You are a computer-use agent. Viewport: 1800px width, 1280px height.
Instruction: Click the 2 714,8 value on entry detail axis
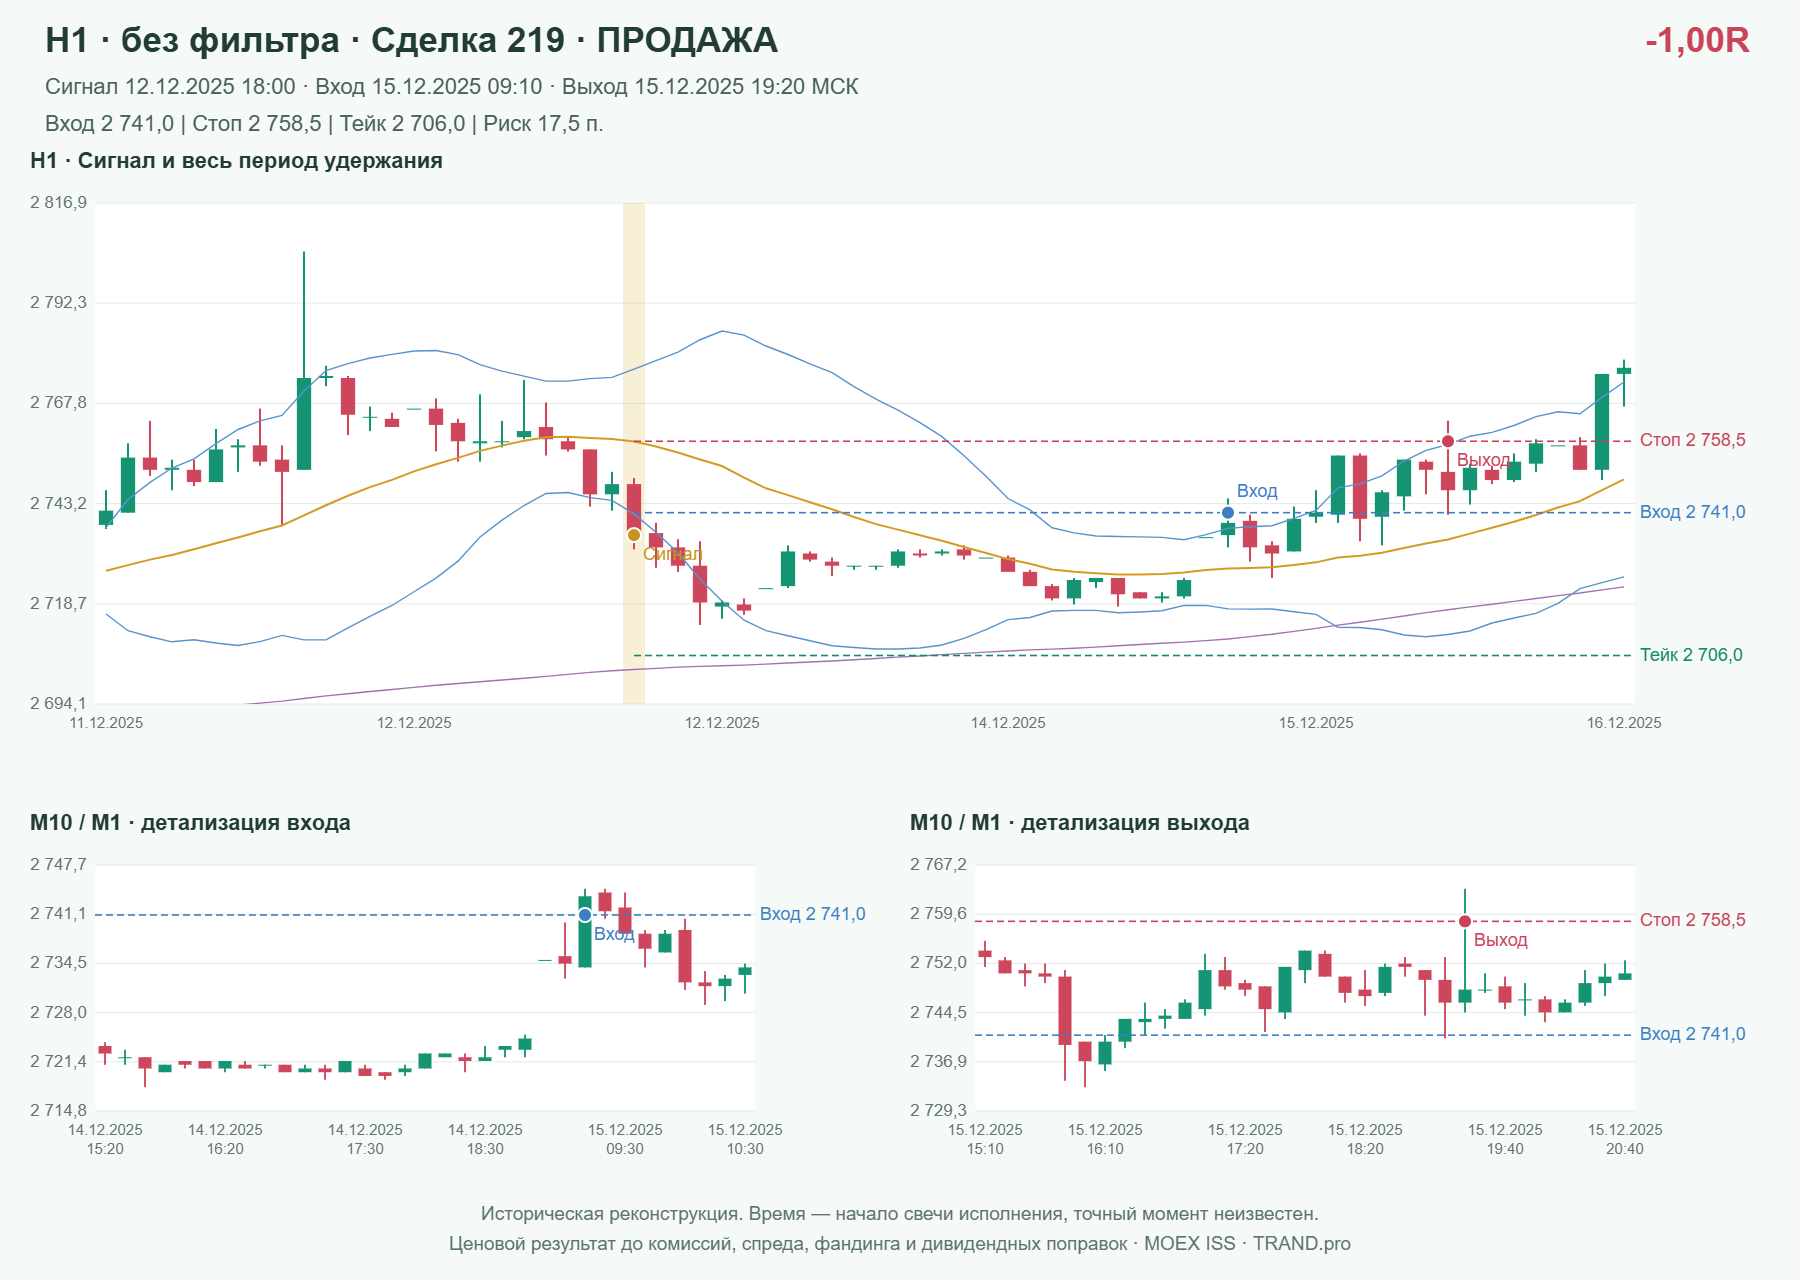[x=58, y=1111]
